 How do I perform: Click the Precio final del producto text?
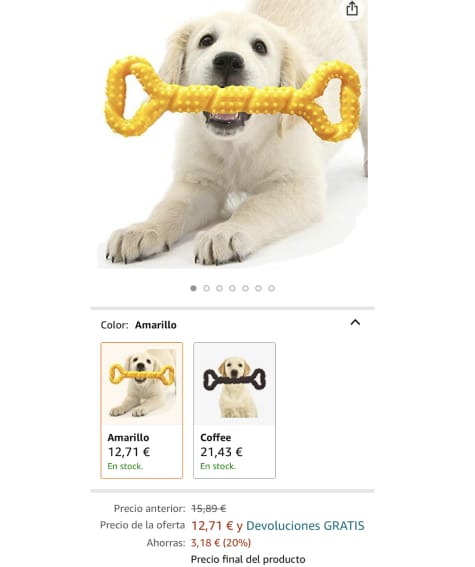coord(248,559)
